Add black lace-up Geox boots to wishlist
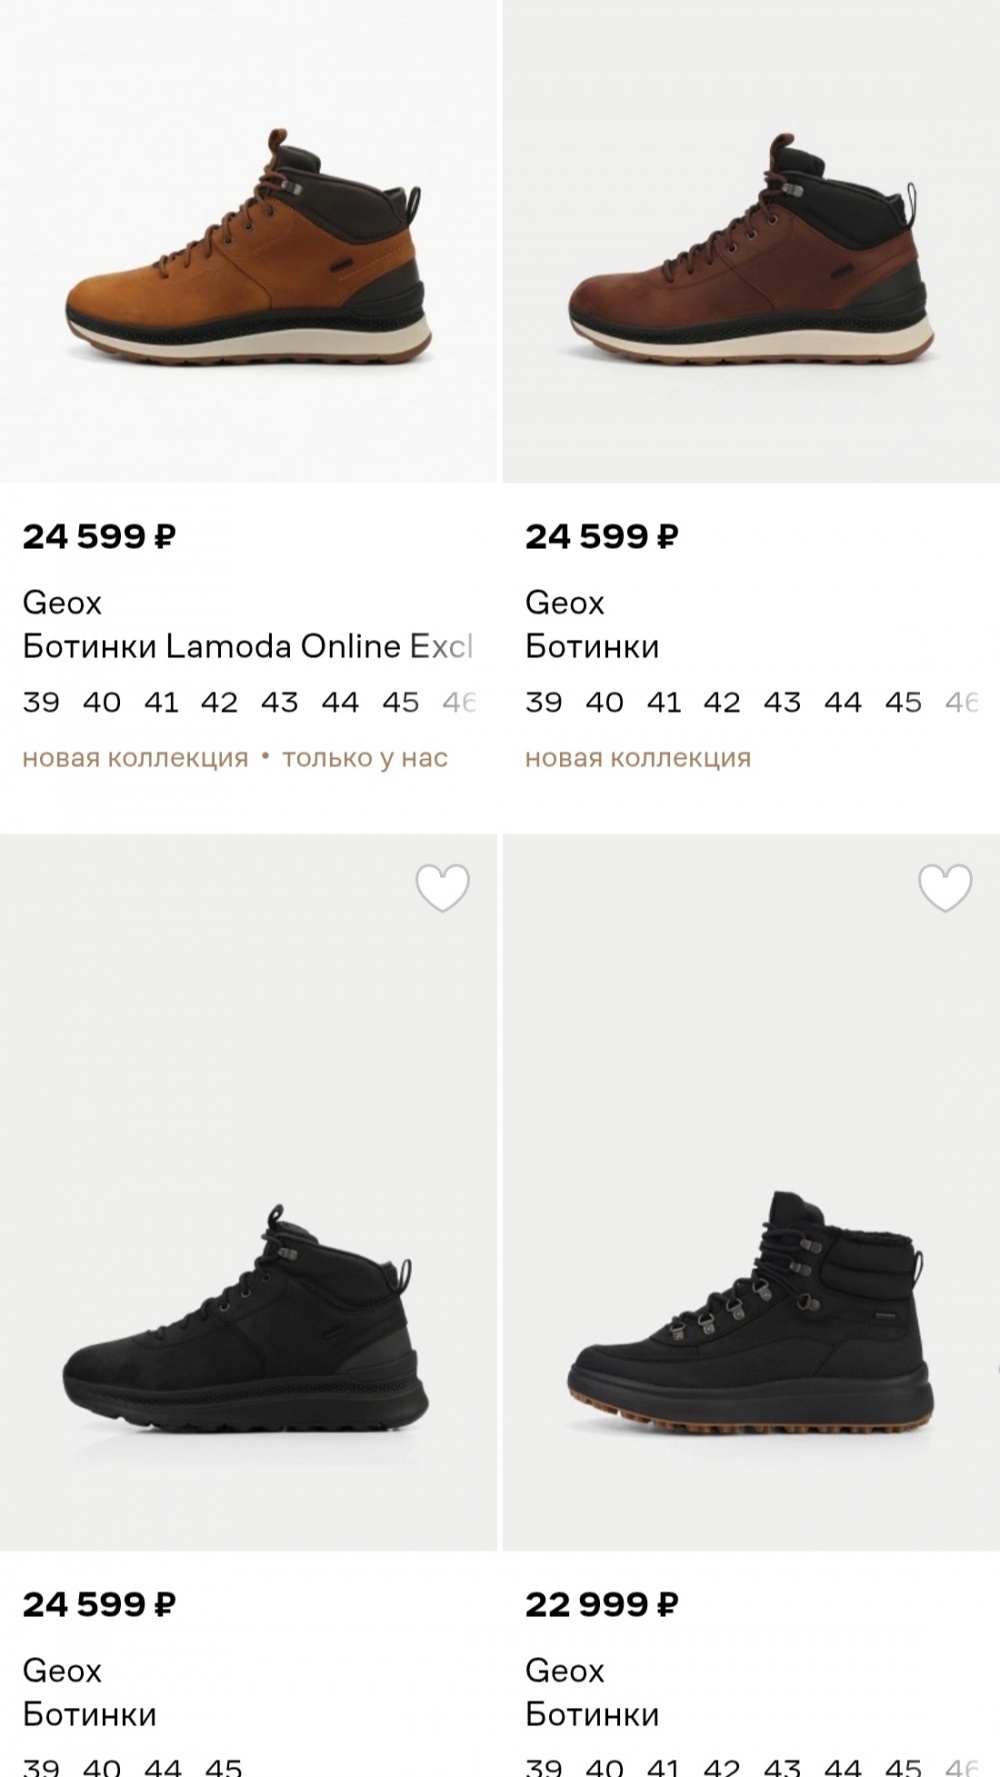The width and height of the screenshot is (1000, 1777). click(945, 888)
